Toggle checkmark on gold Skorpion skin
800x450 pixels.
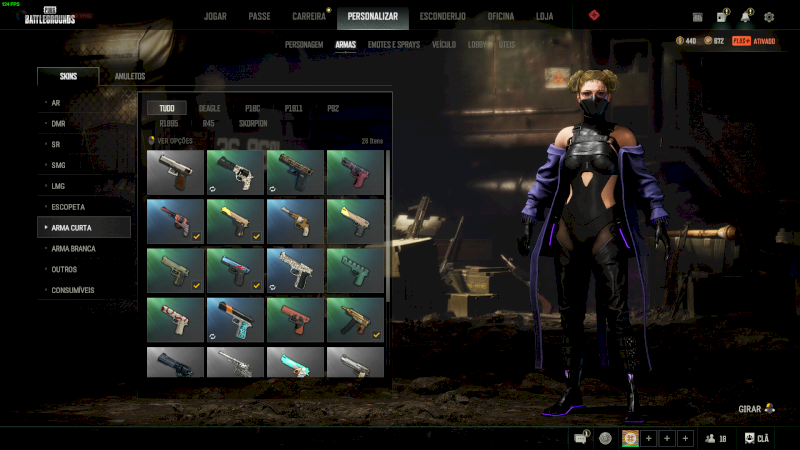click(x=377, y=335)
